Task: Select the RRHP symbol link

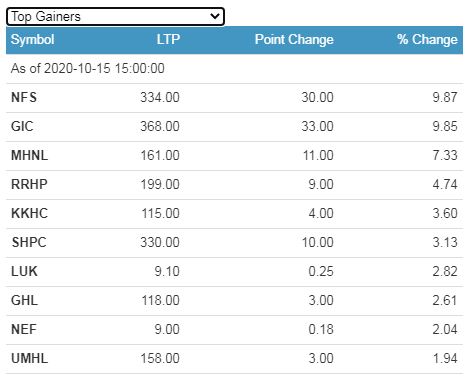Action: 29,184
